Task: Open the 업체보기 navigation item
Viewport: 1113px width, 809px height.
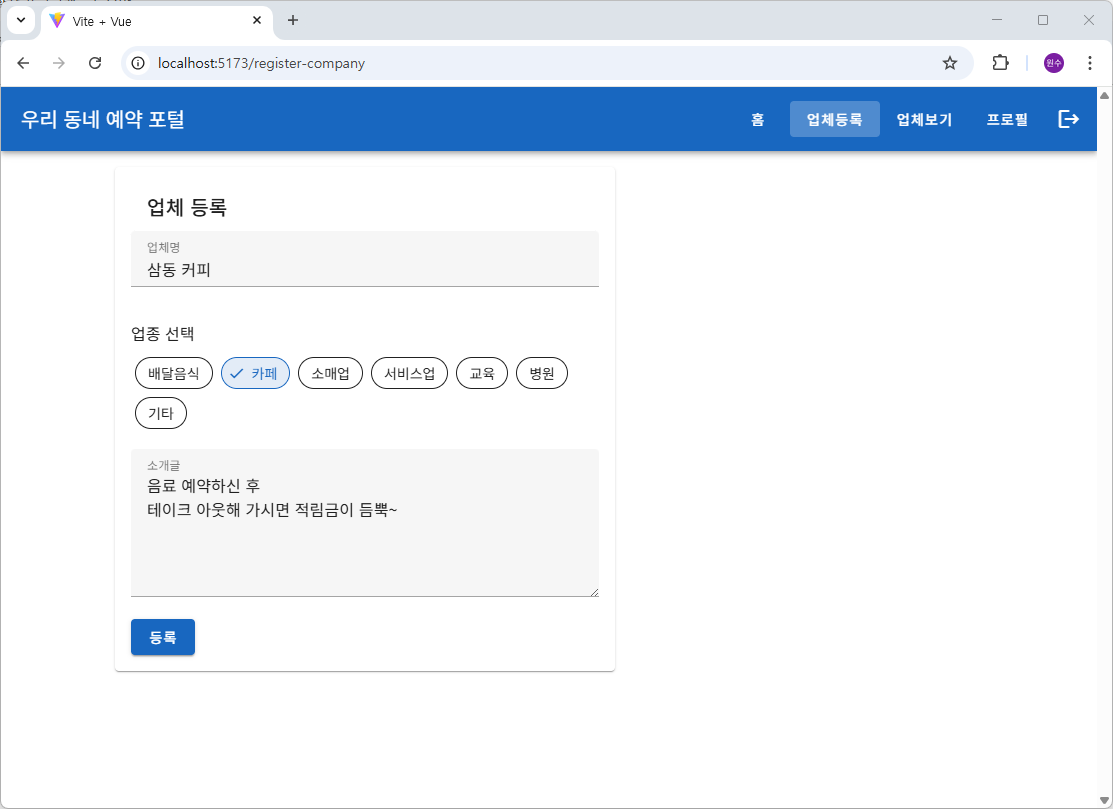Action: coord(924,119)
